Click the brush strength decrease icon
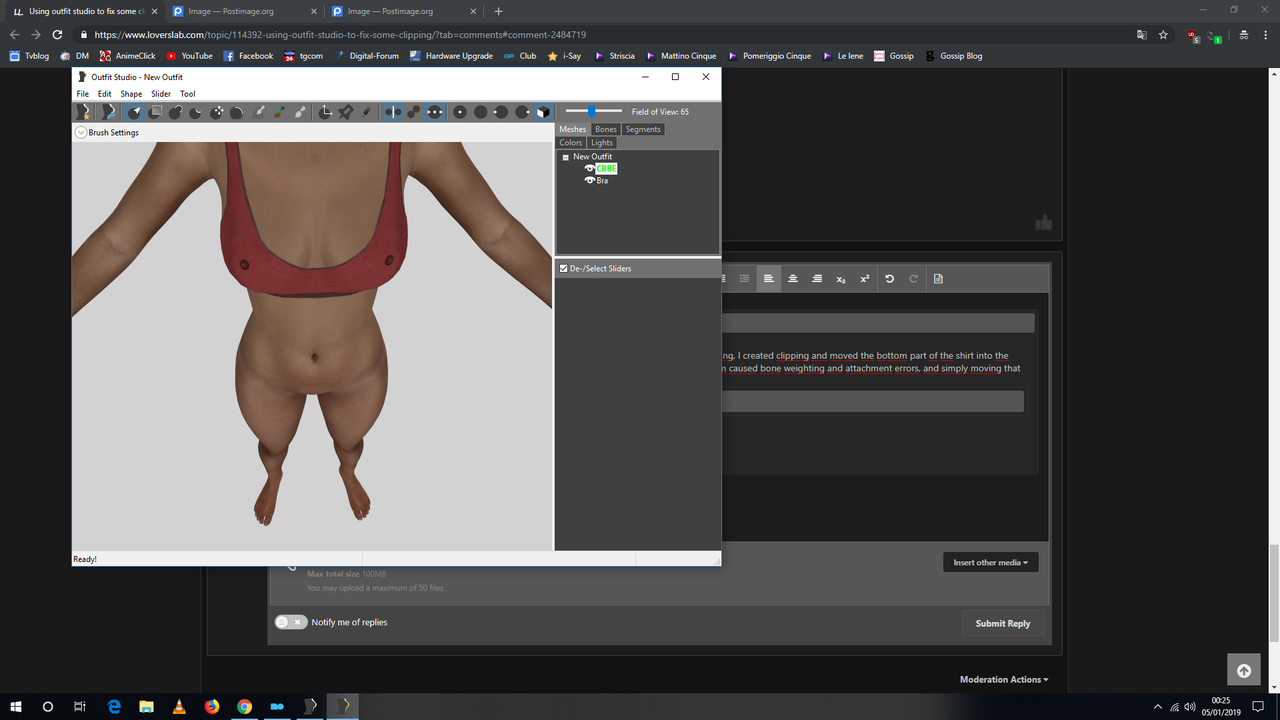This screenshot has height=720, width=1280. pyautogui.click(x=501, y=112)
